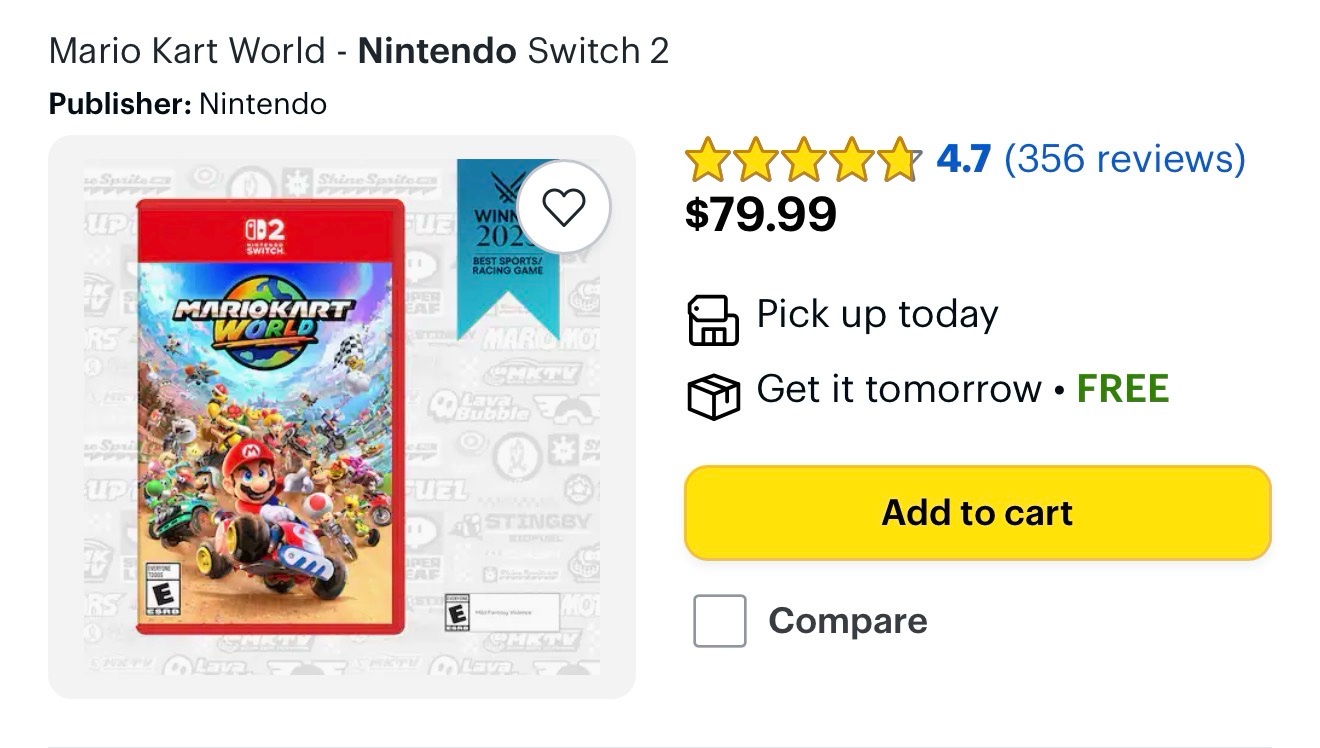Click the Publisher: Nintendo text
The height and width of the screenshot is (748, 1320).
[x=187, y=104]
